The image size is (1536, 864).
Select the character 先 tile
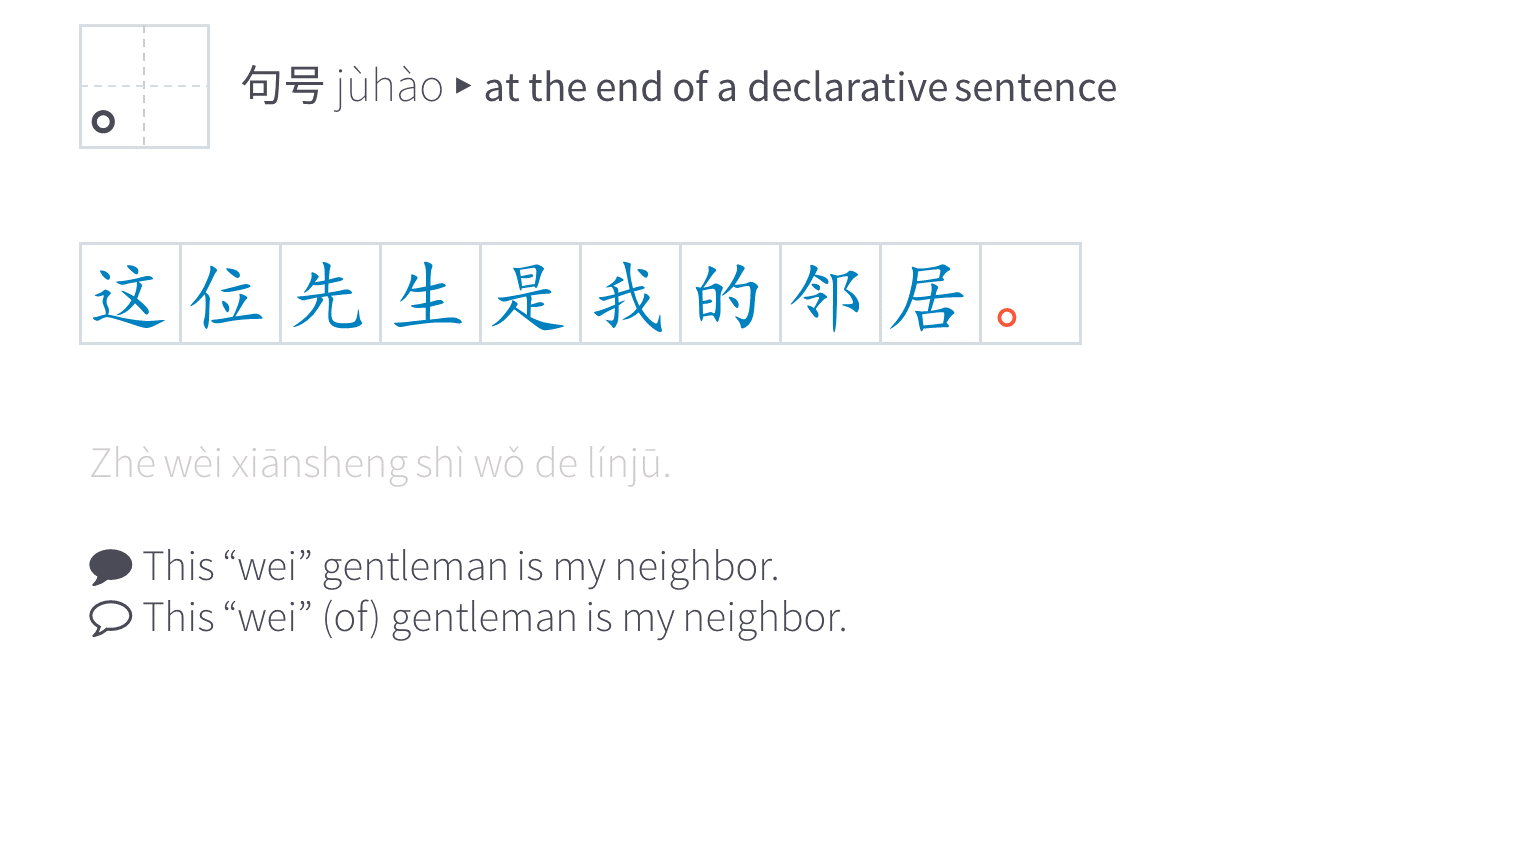(330, 294)
